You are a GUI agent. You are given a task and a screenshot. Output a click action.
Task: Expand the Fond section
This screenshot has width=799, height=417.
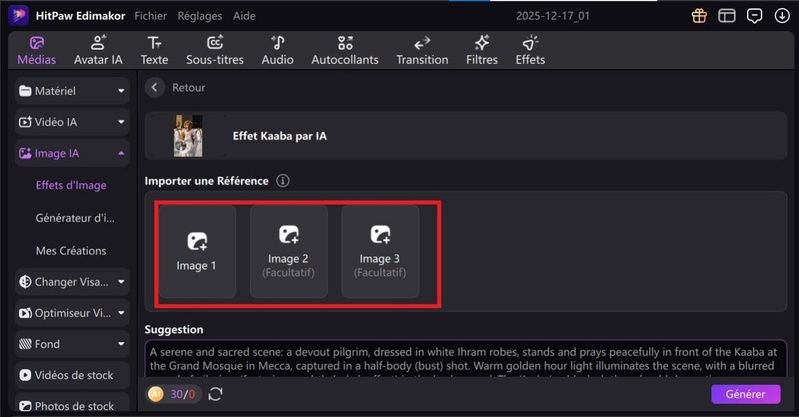[72, 344]
